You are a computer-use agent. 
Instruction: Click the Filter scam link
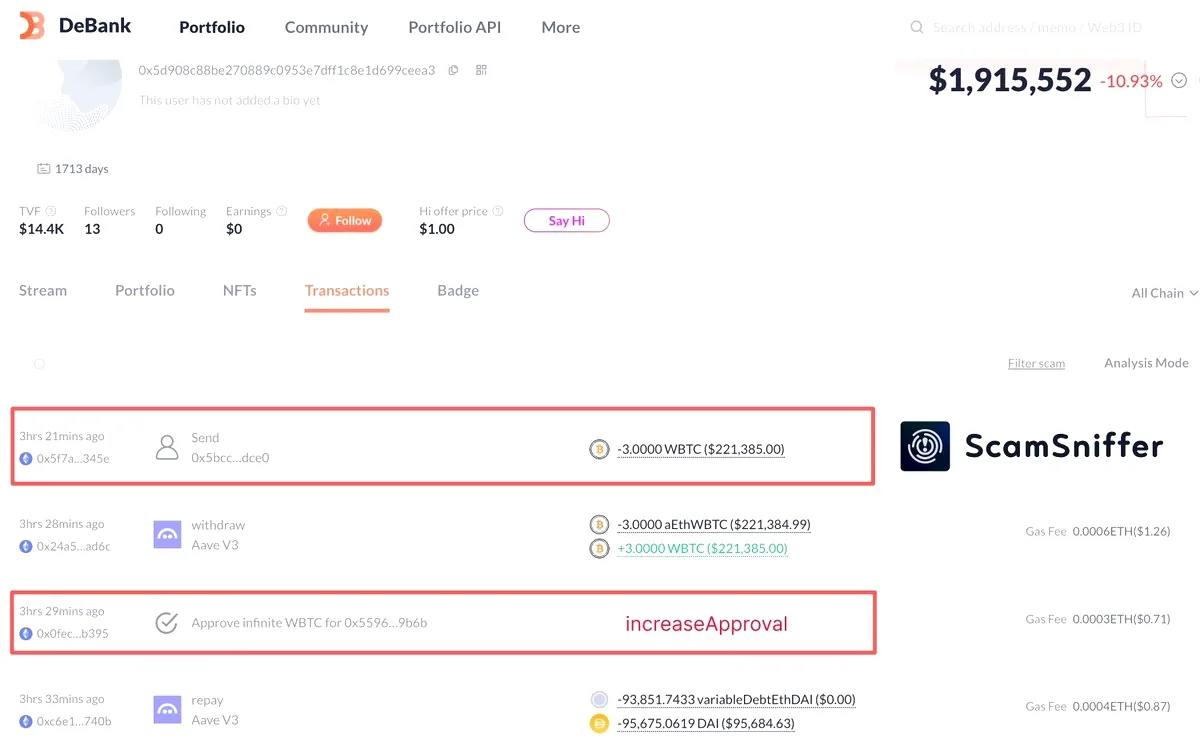(x=1036, y=363)
